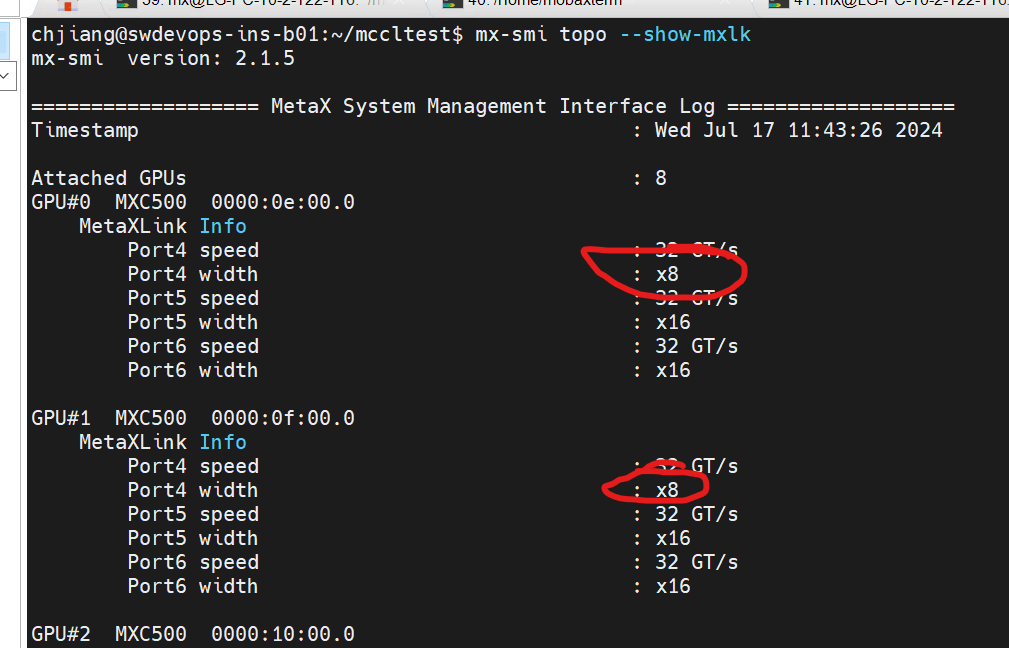Select GPU#0 Port4 width value 'x8'
1009x648 pixels.
pyautogui.click(x=667, y=275)
